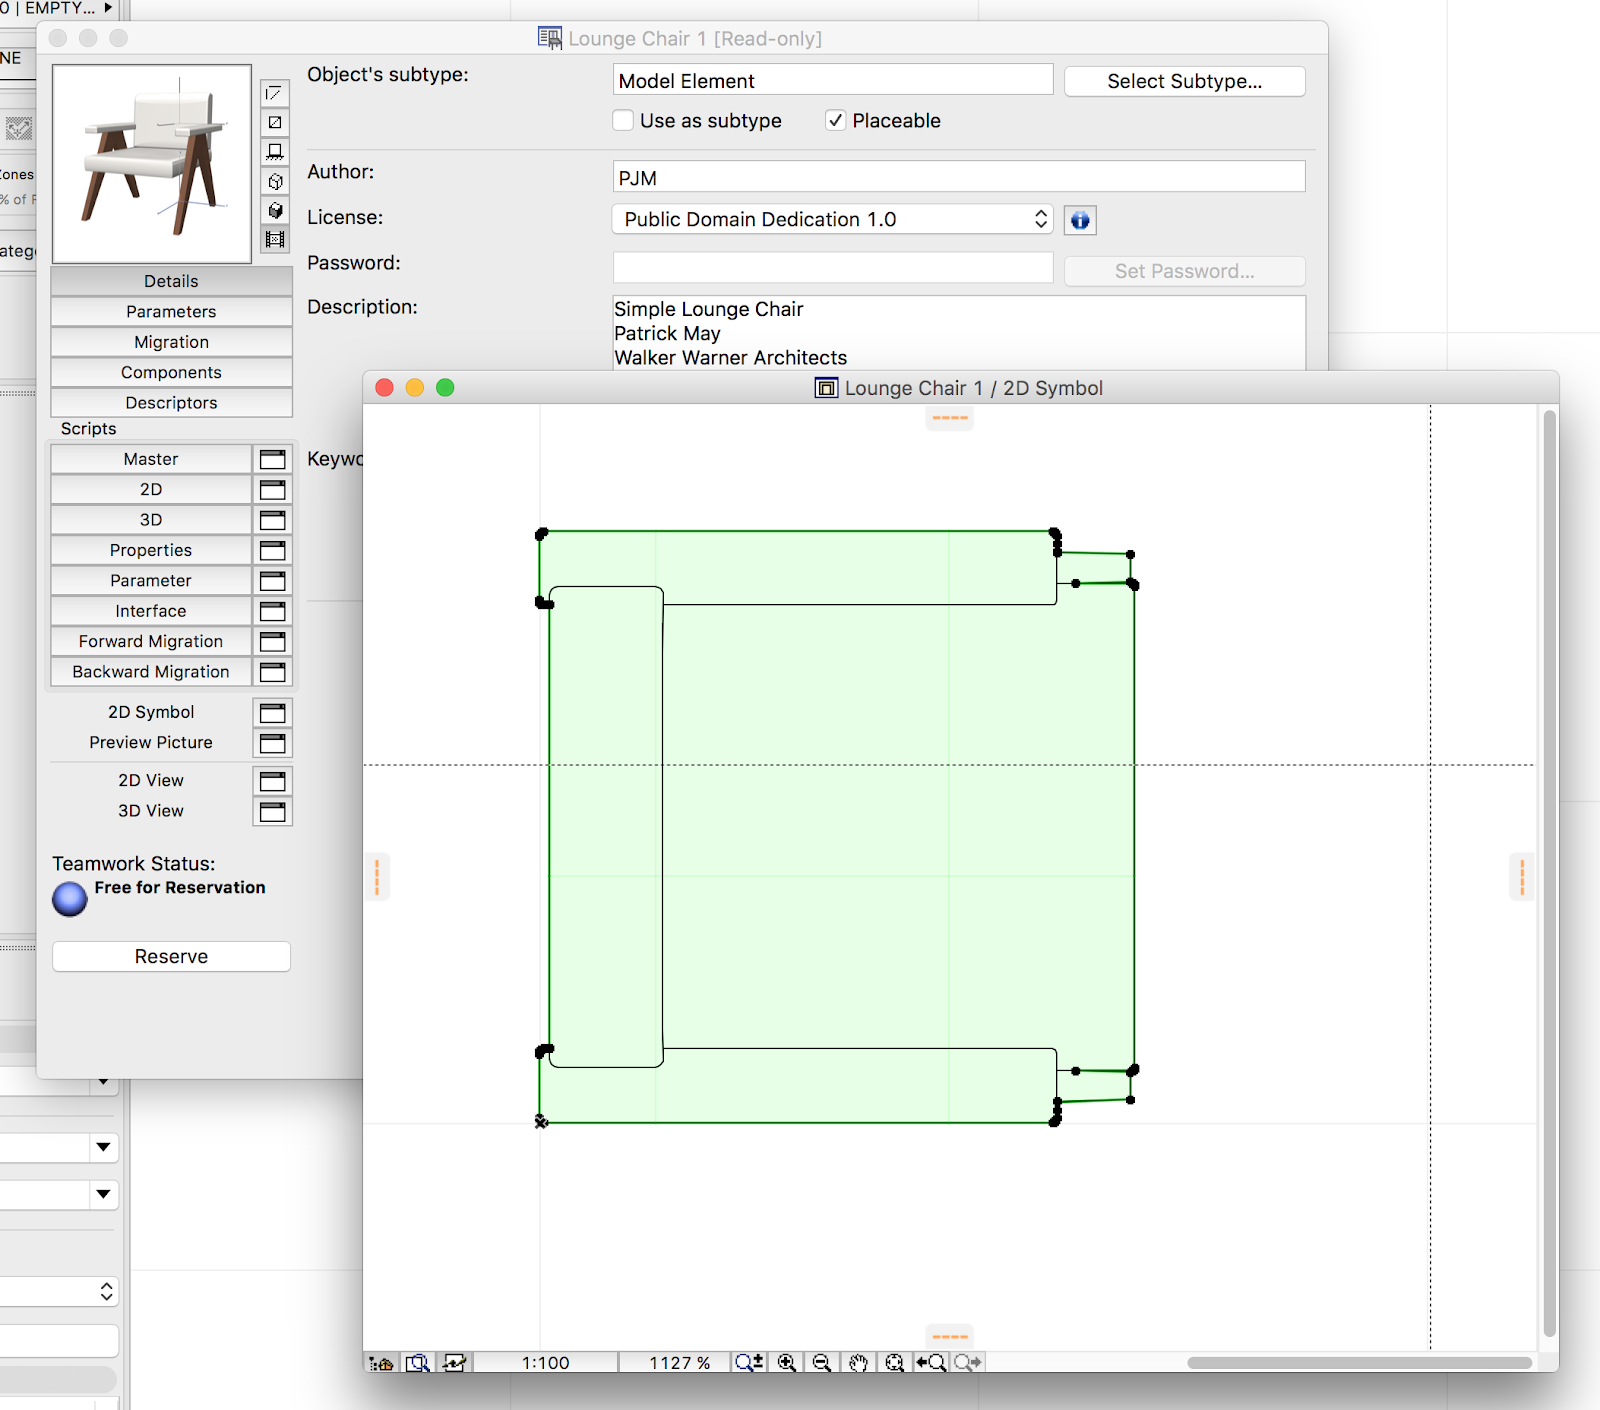Click into the Author text field
Image resolution: width=1600 pixels, height=1410 pixels.
(x=958, y=178)
